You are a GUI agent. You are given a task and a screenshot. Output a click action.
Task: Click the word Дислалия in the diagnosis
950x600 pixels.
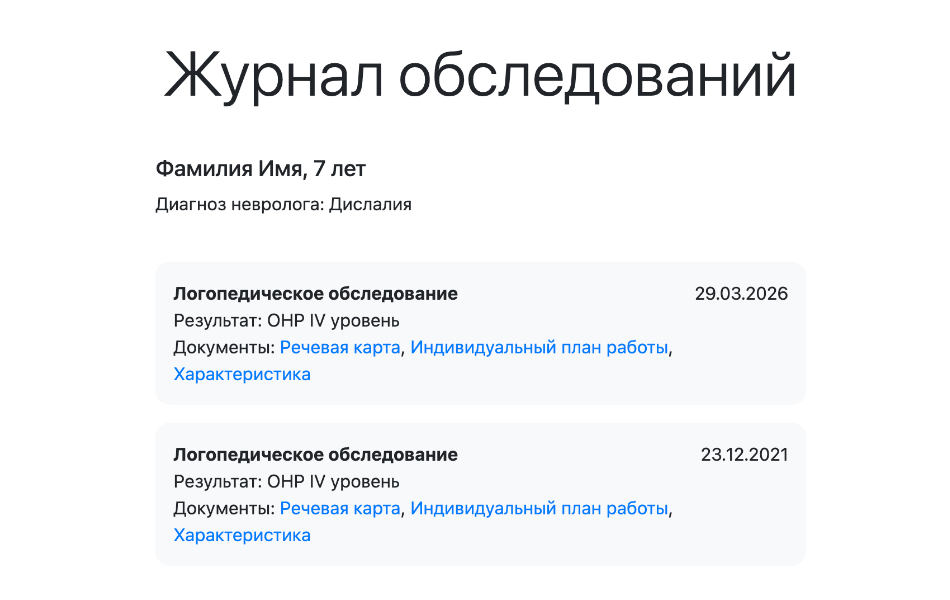pos(371,205)
